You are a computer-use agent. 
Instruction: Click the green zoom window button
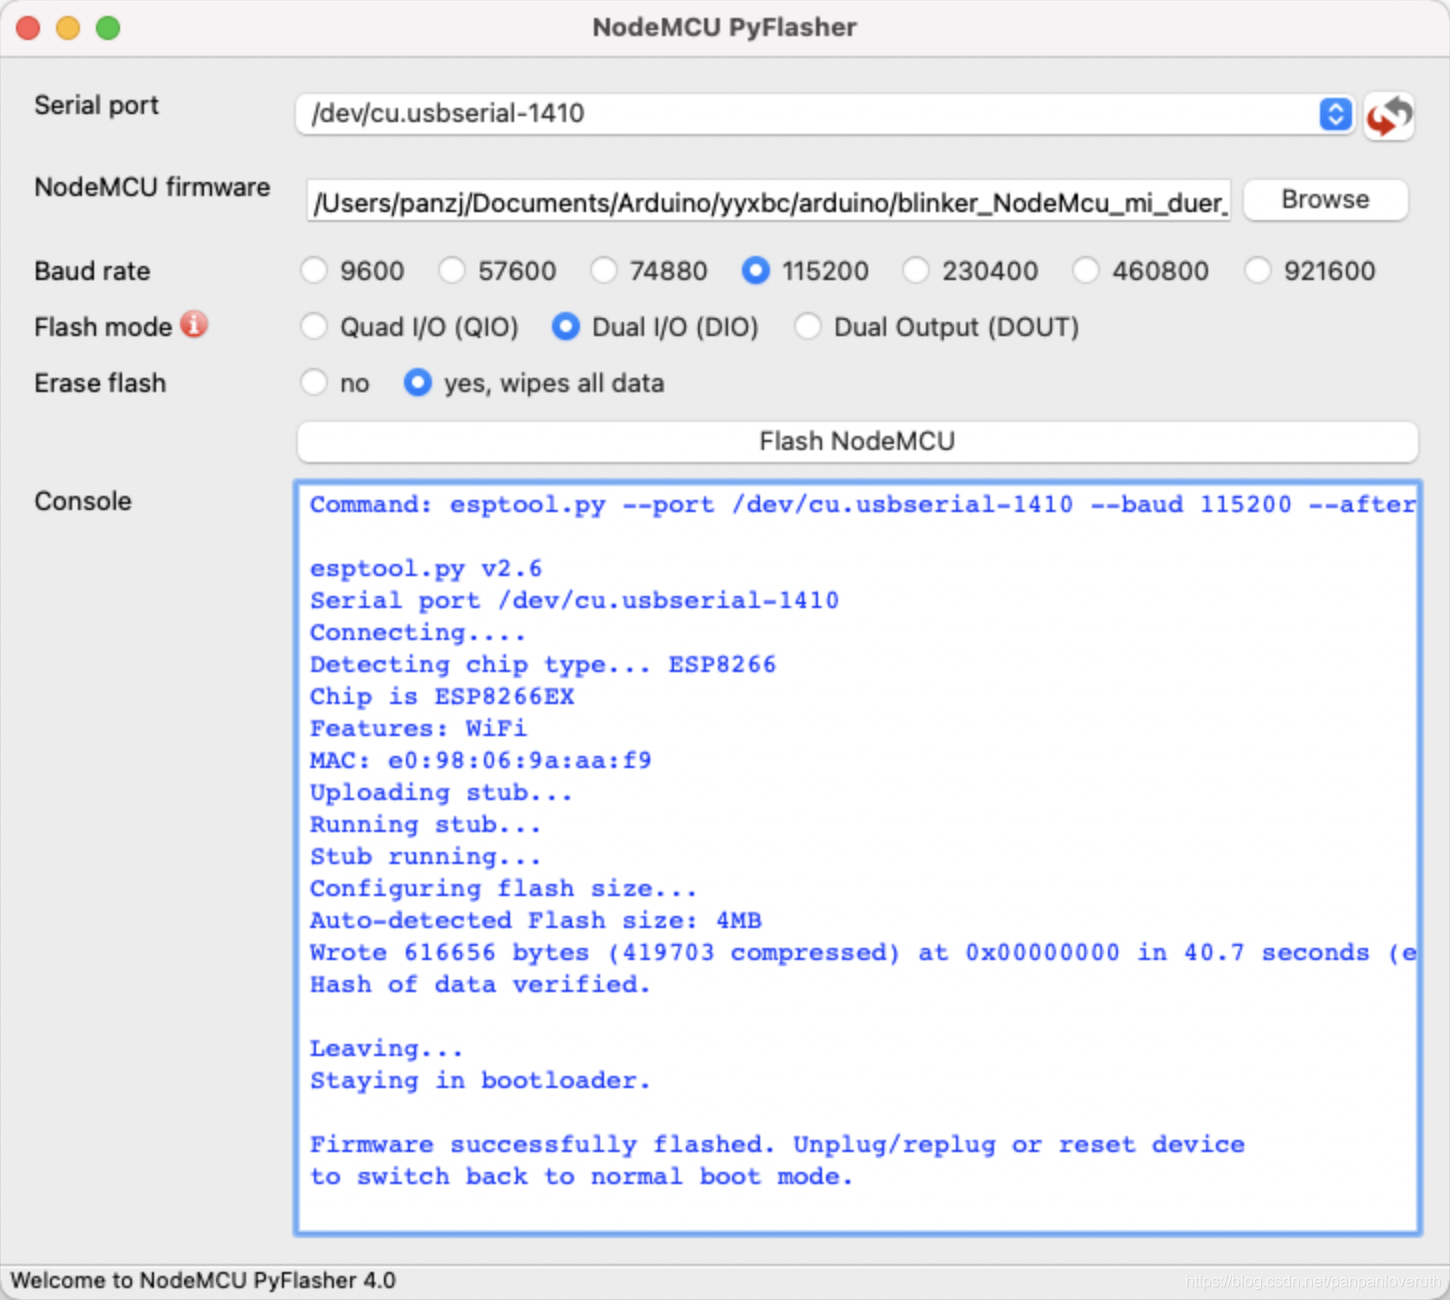108,28
